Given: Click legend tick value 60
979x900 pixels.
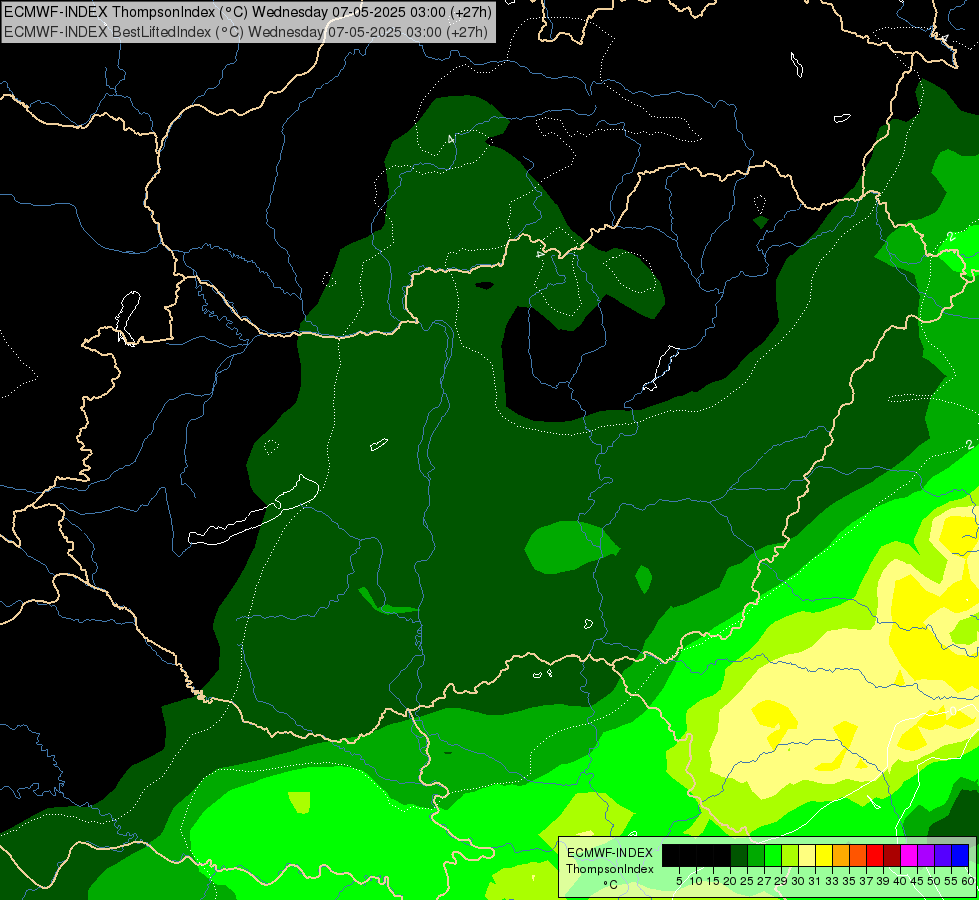Looking at the screenshot, I should tap(968, 881).
